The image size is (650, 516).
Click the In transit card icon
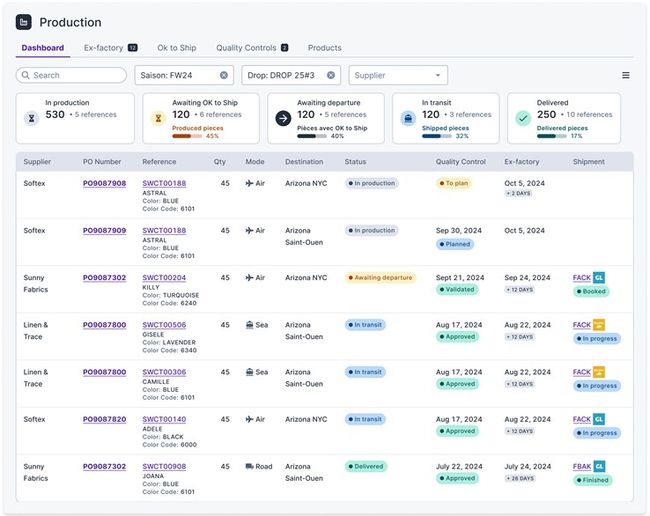click(x=408, y=118)
